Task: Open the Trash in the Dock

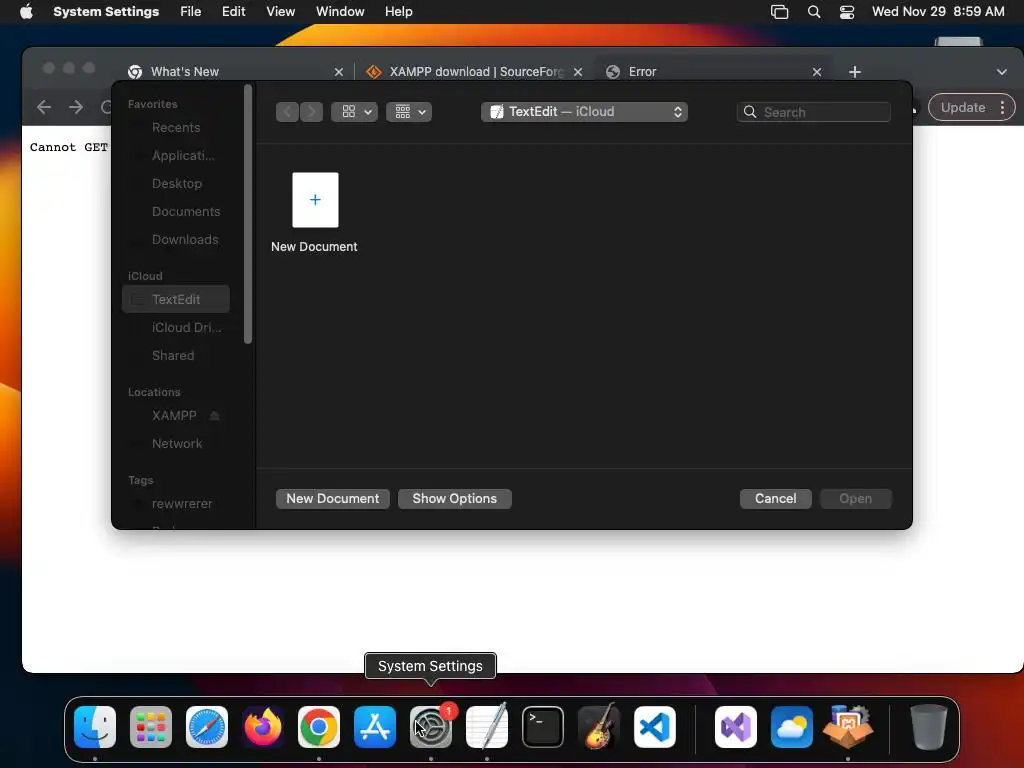Action: 929,727
